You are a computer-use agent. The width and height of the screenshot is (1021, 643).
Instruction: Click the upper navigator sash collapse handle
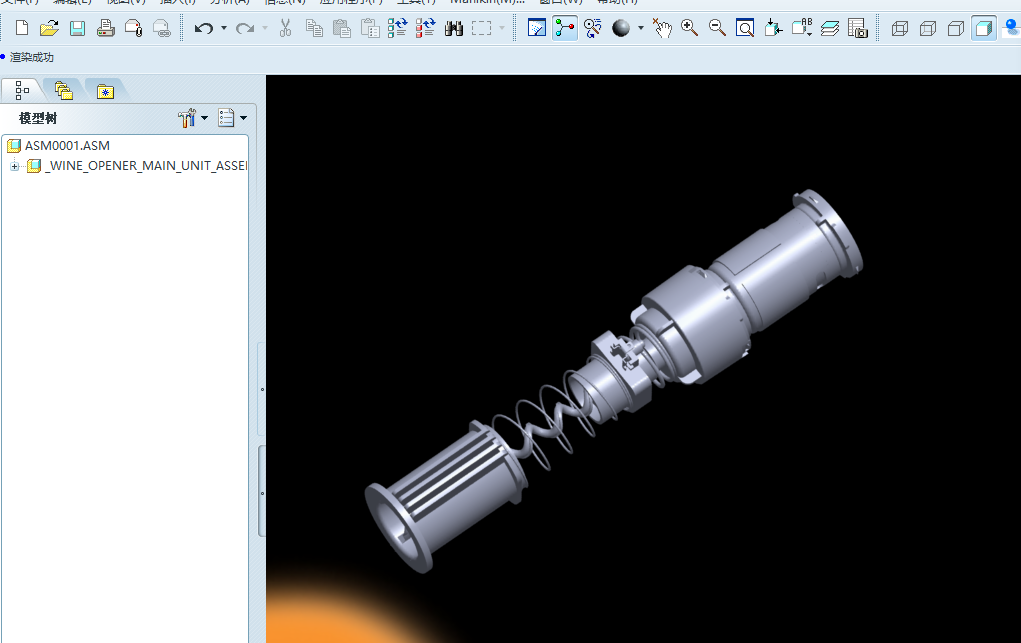[x=262, y=389]
